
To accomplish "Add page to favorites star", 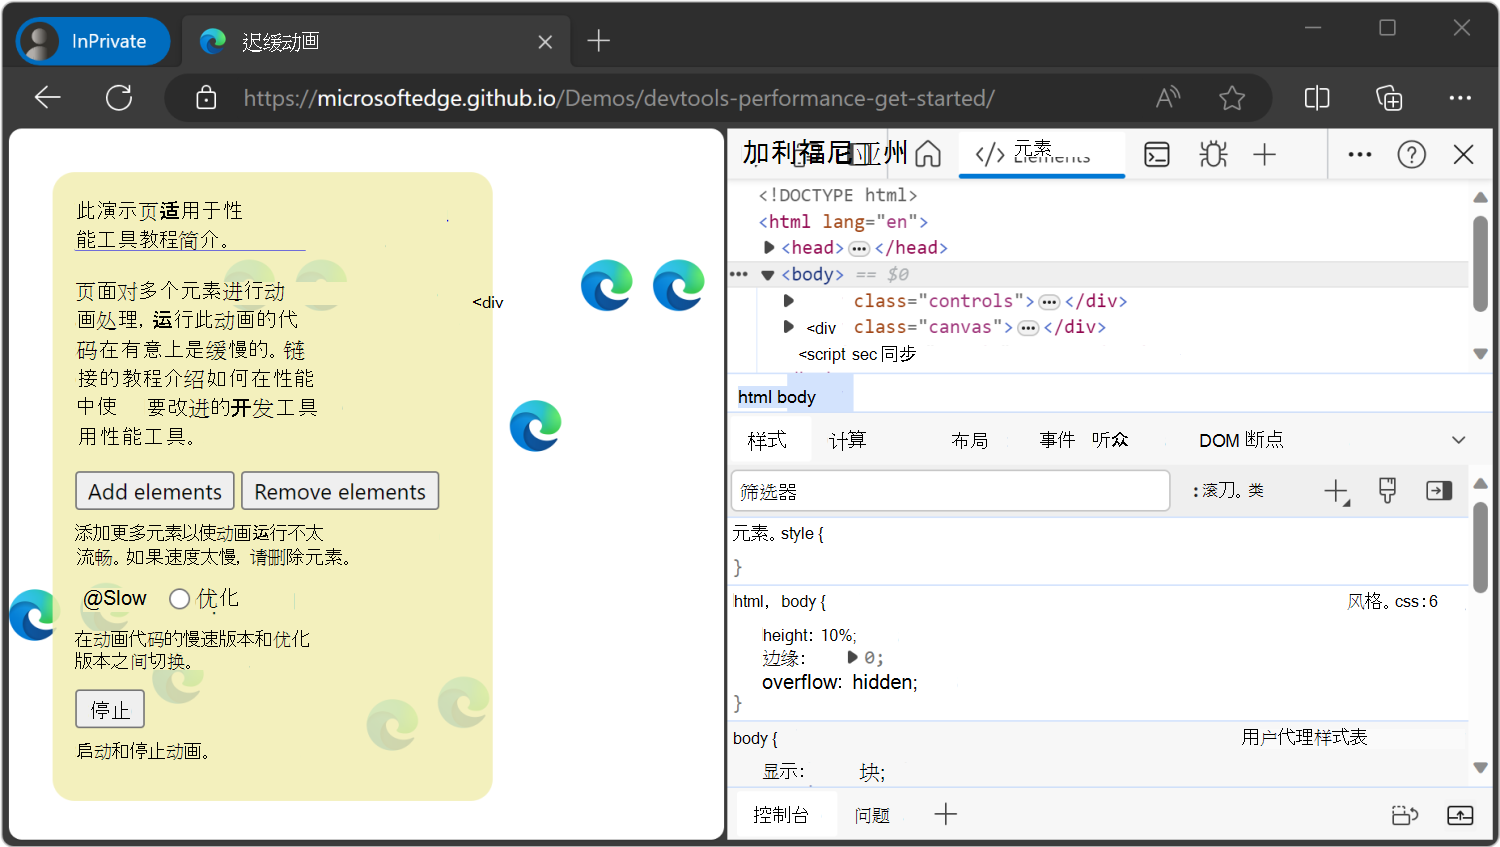I will coord(1232,97).
